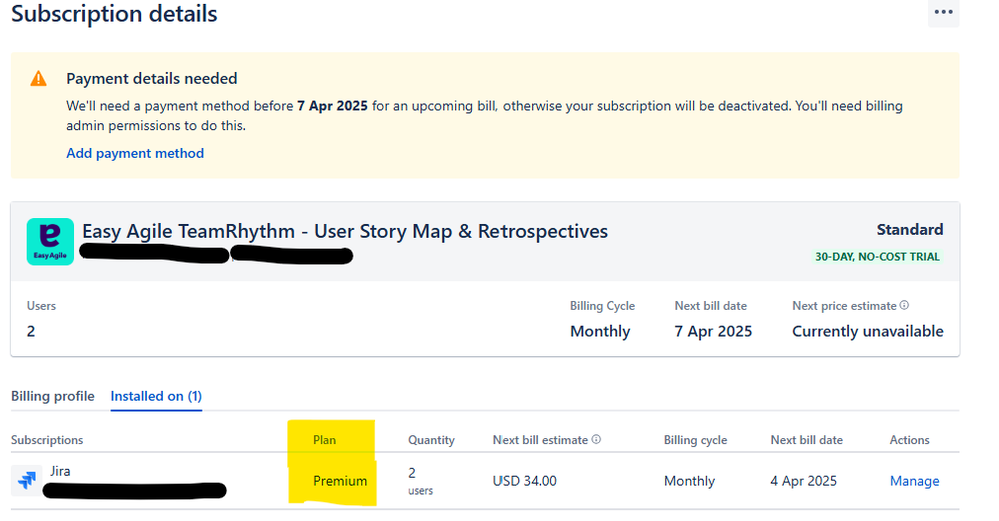Click the Plan column header

point(324,439)
